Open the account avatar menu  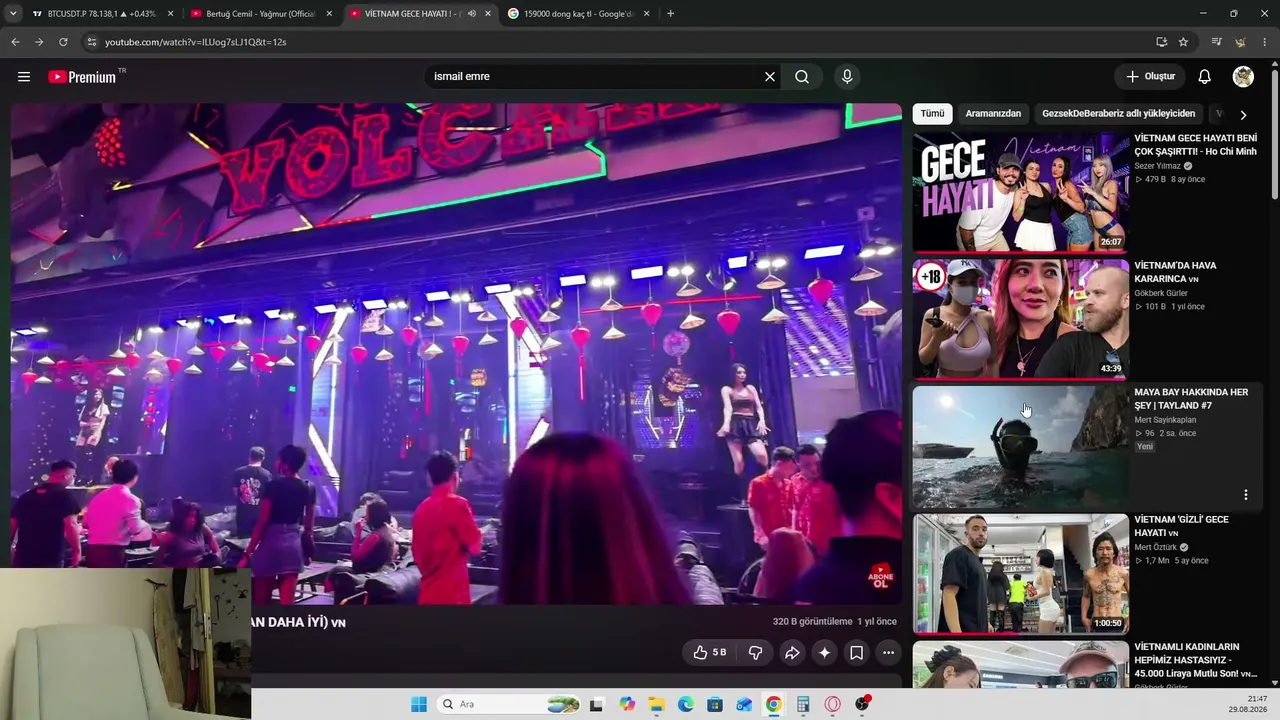click(1243, 77)
